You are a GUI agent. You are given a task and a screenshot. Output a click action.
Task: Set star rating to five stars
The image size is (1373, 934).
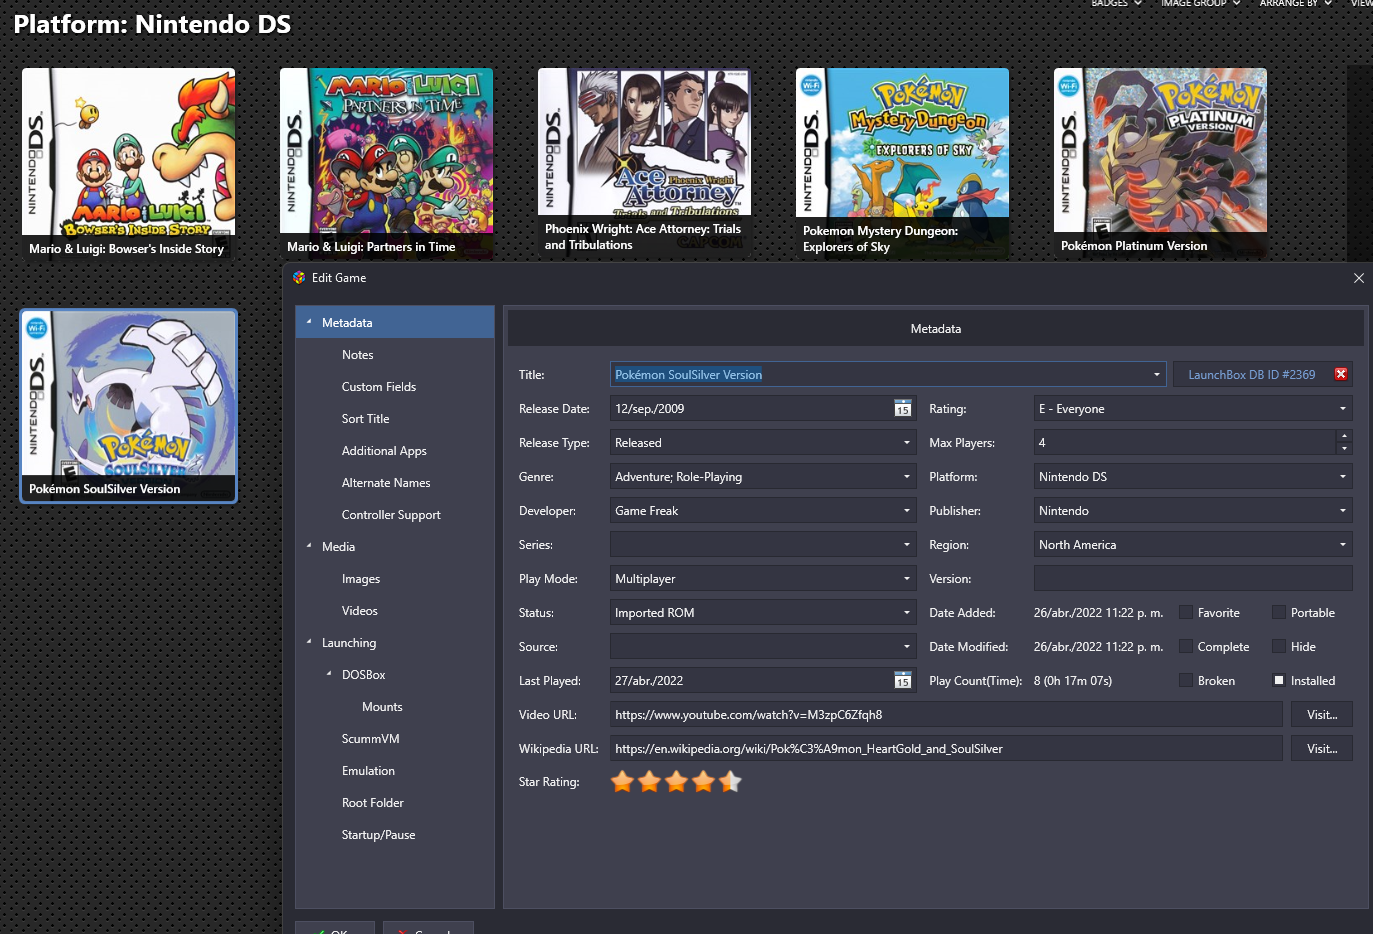(730, 782)
